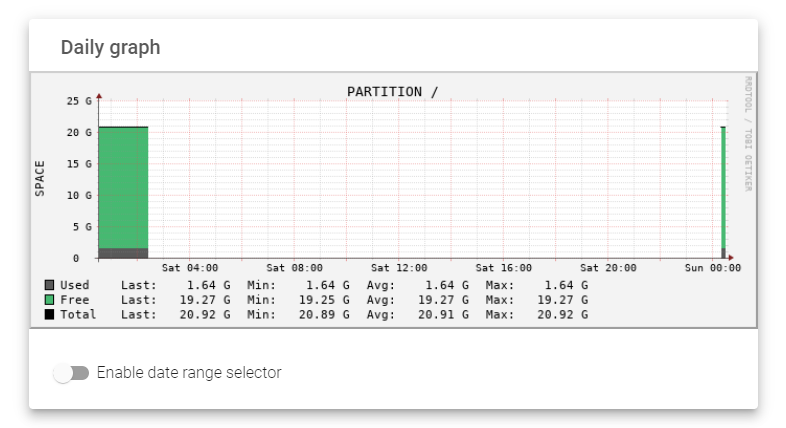Click the Sat 12:00 time axis label
Image resolution: width=786 pixels, height=428 pixels.
pos(399,268)
